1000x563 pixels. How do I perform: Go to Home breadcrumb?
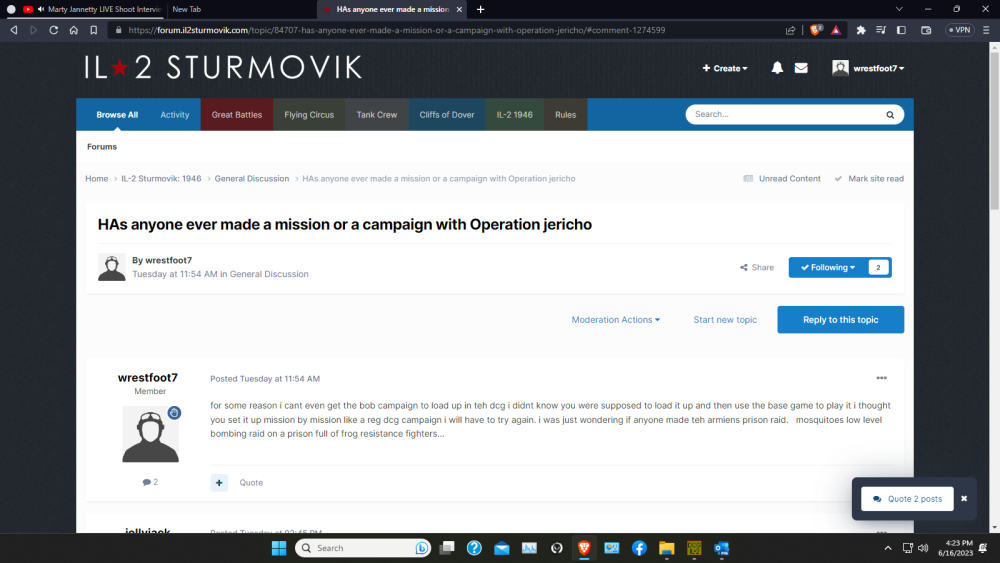click(97, 179)
